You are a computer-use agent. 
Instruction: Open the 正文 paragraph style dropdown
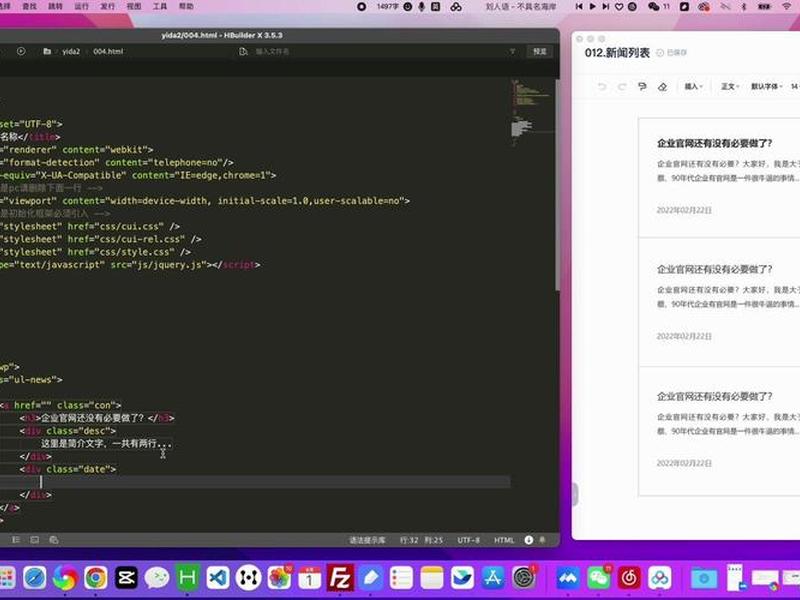[730, 86]
